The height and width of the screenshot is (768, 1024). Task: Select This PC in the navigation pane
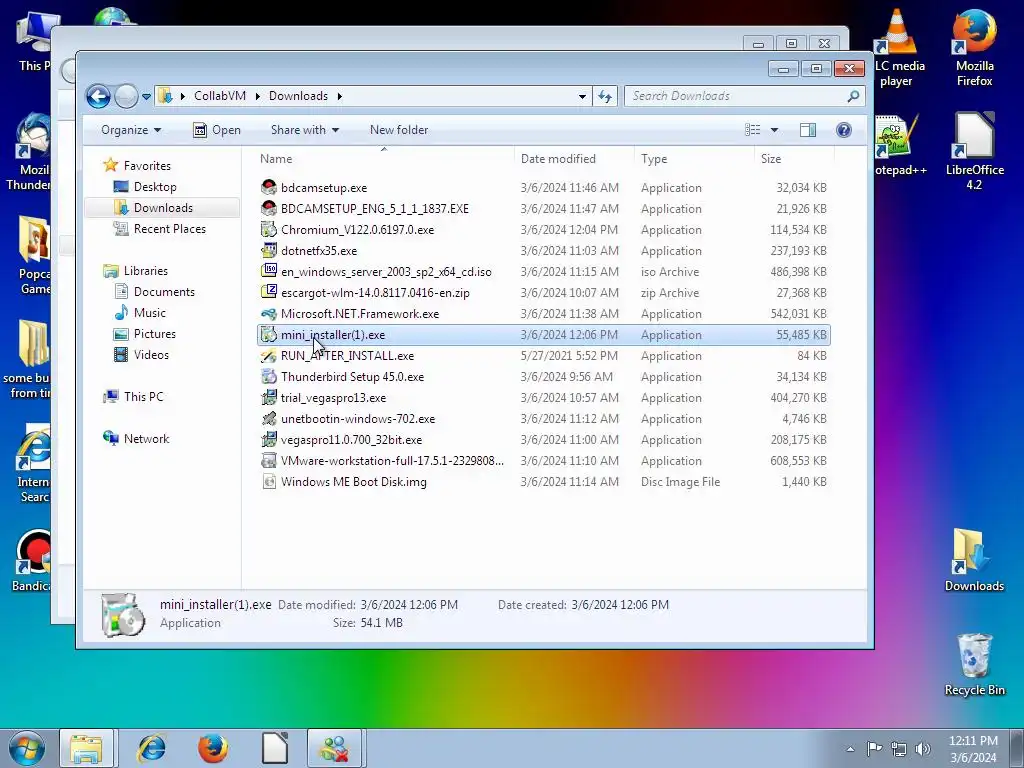tap(143, 396)
